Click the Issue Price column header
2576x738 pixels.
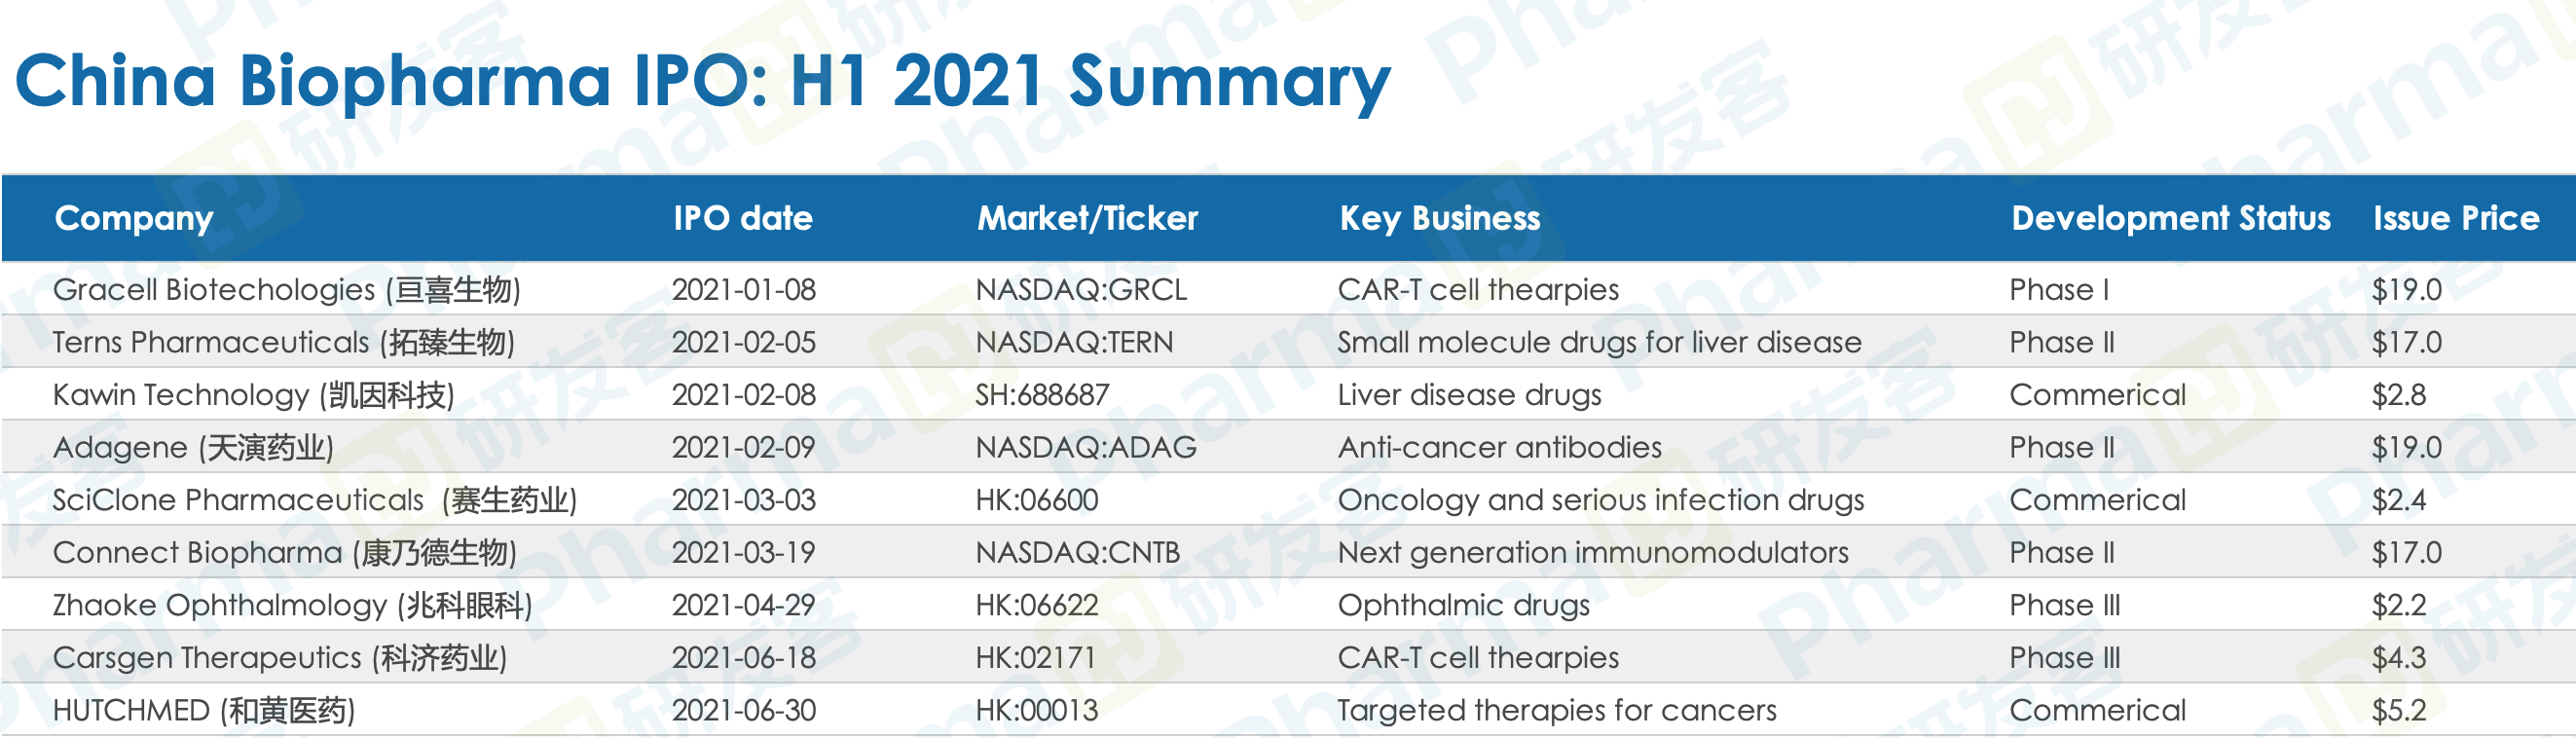[x=2456, y=218]
